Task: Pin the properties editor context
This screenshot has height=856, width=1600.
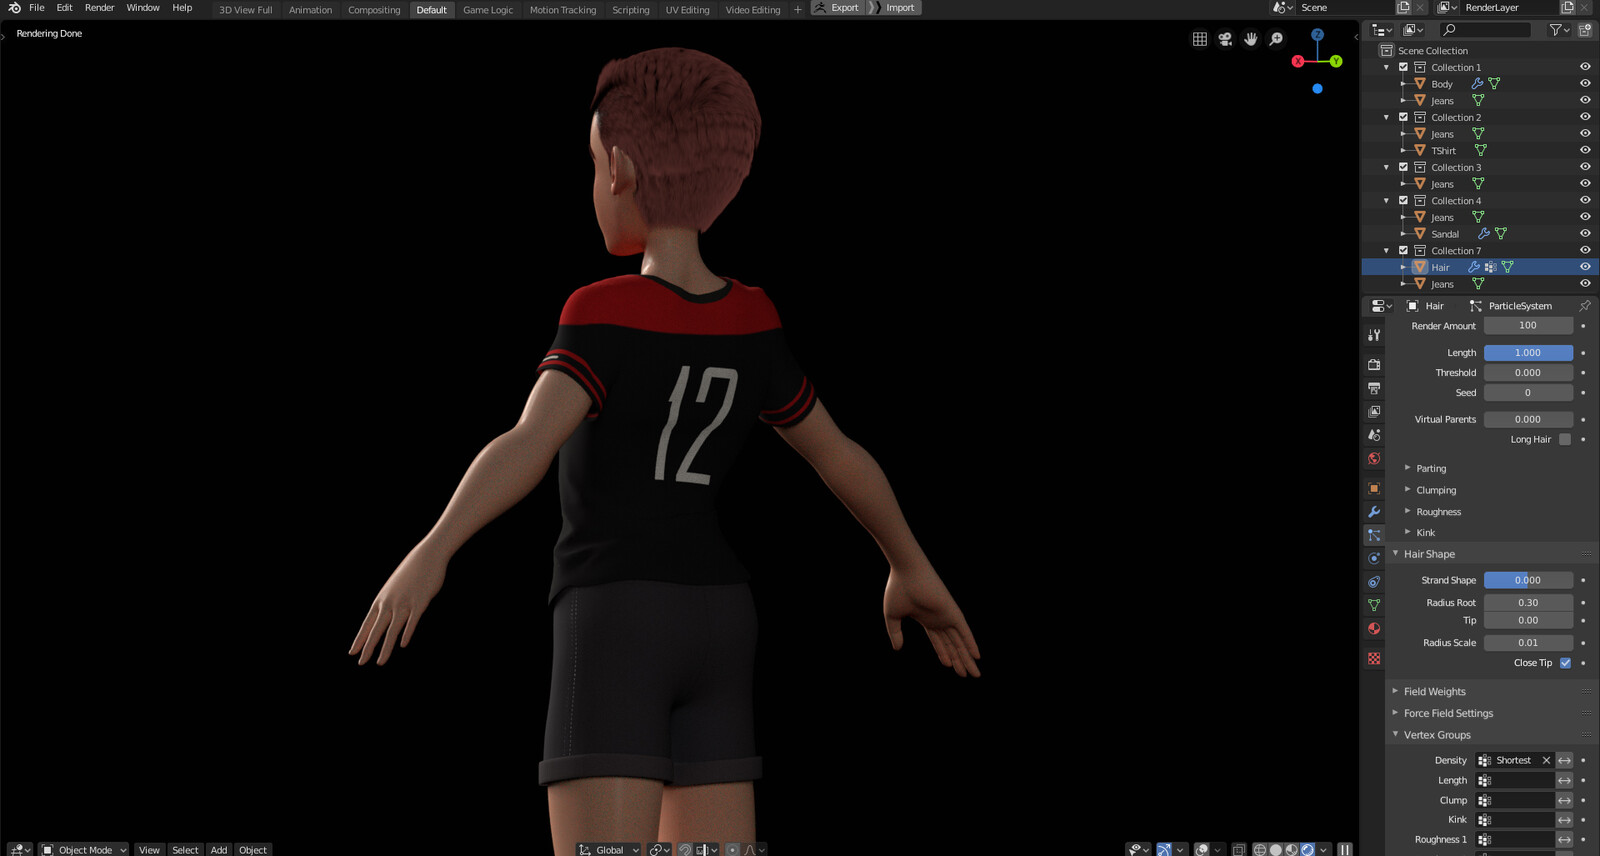Action: 1585,306
